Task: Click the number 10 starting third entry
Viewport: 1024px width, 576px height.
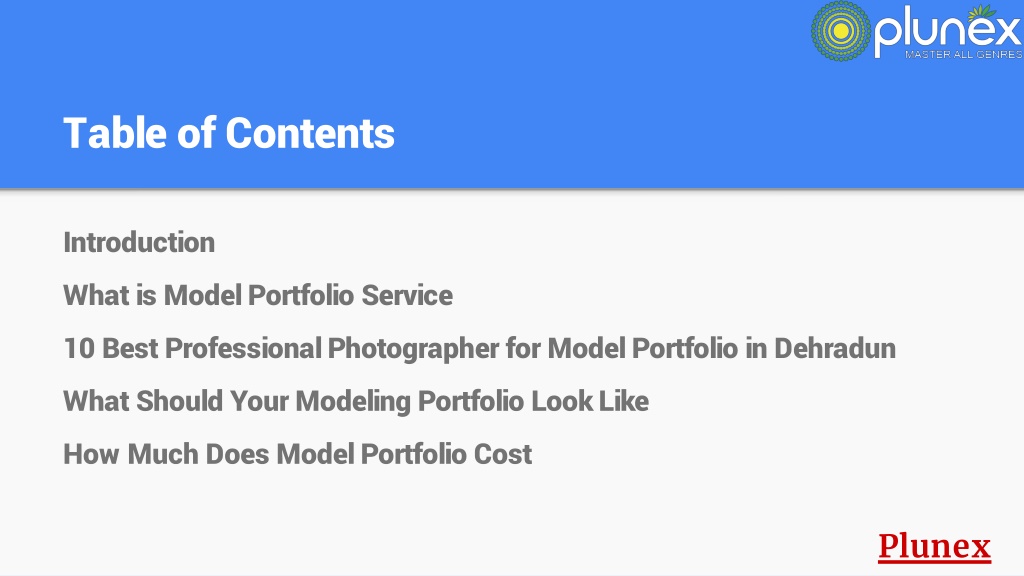Action: click(79, 348)
